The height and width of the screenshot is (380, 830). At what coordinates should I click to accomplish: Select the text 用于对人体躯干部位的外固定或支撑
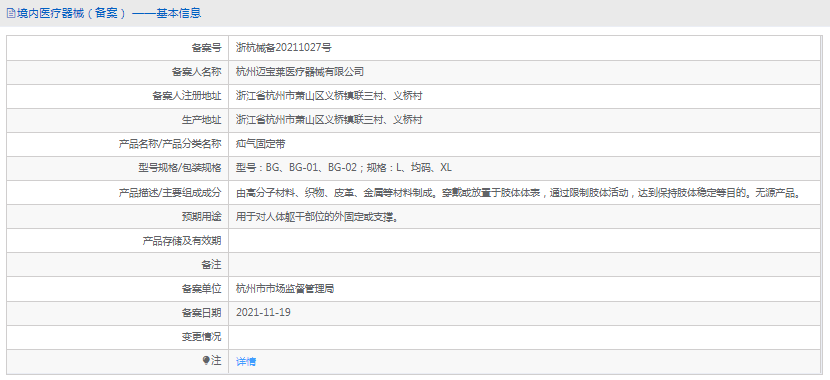(x=317, y=216)
